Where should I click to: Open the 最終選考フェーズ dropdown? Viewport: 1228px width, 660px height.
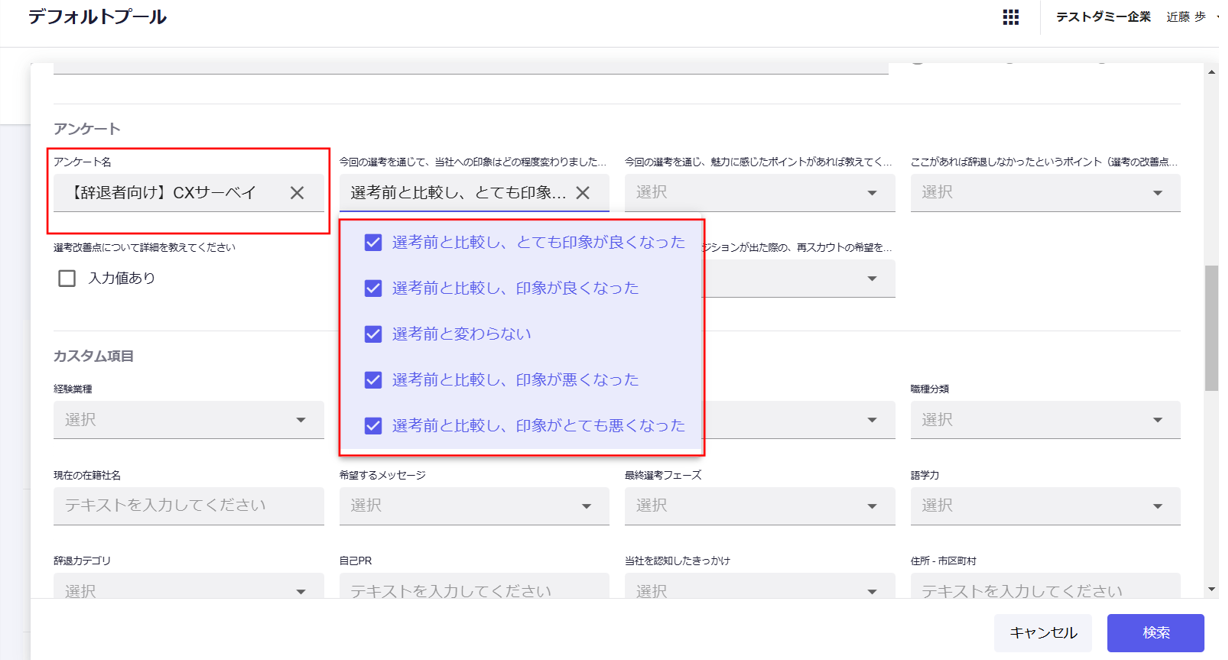tap(759, 506)
